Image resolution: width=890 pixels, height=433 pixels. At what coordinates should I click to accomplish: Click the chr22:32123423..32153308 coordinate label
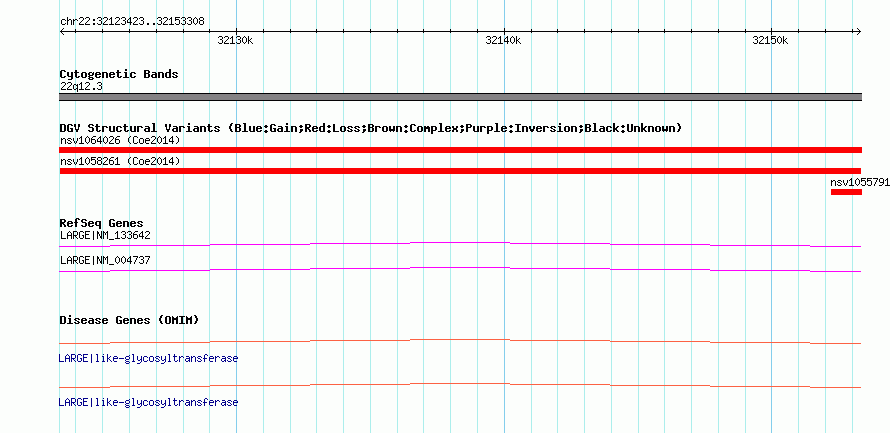coord(132,22)
